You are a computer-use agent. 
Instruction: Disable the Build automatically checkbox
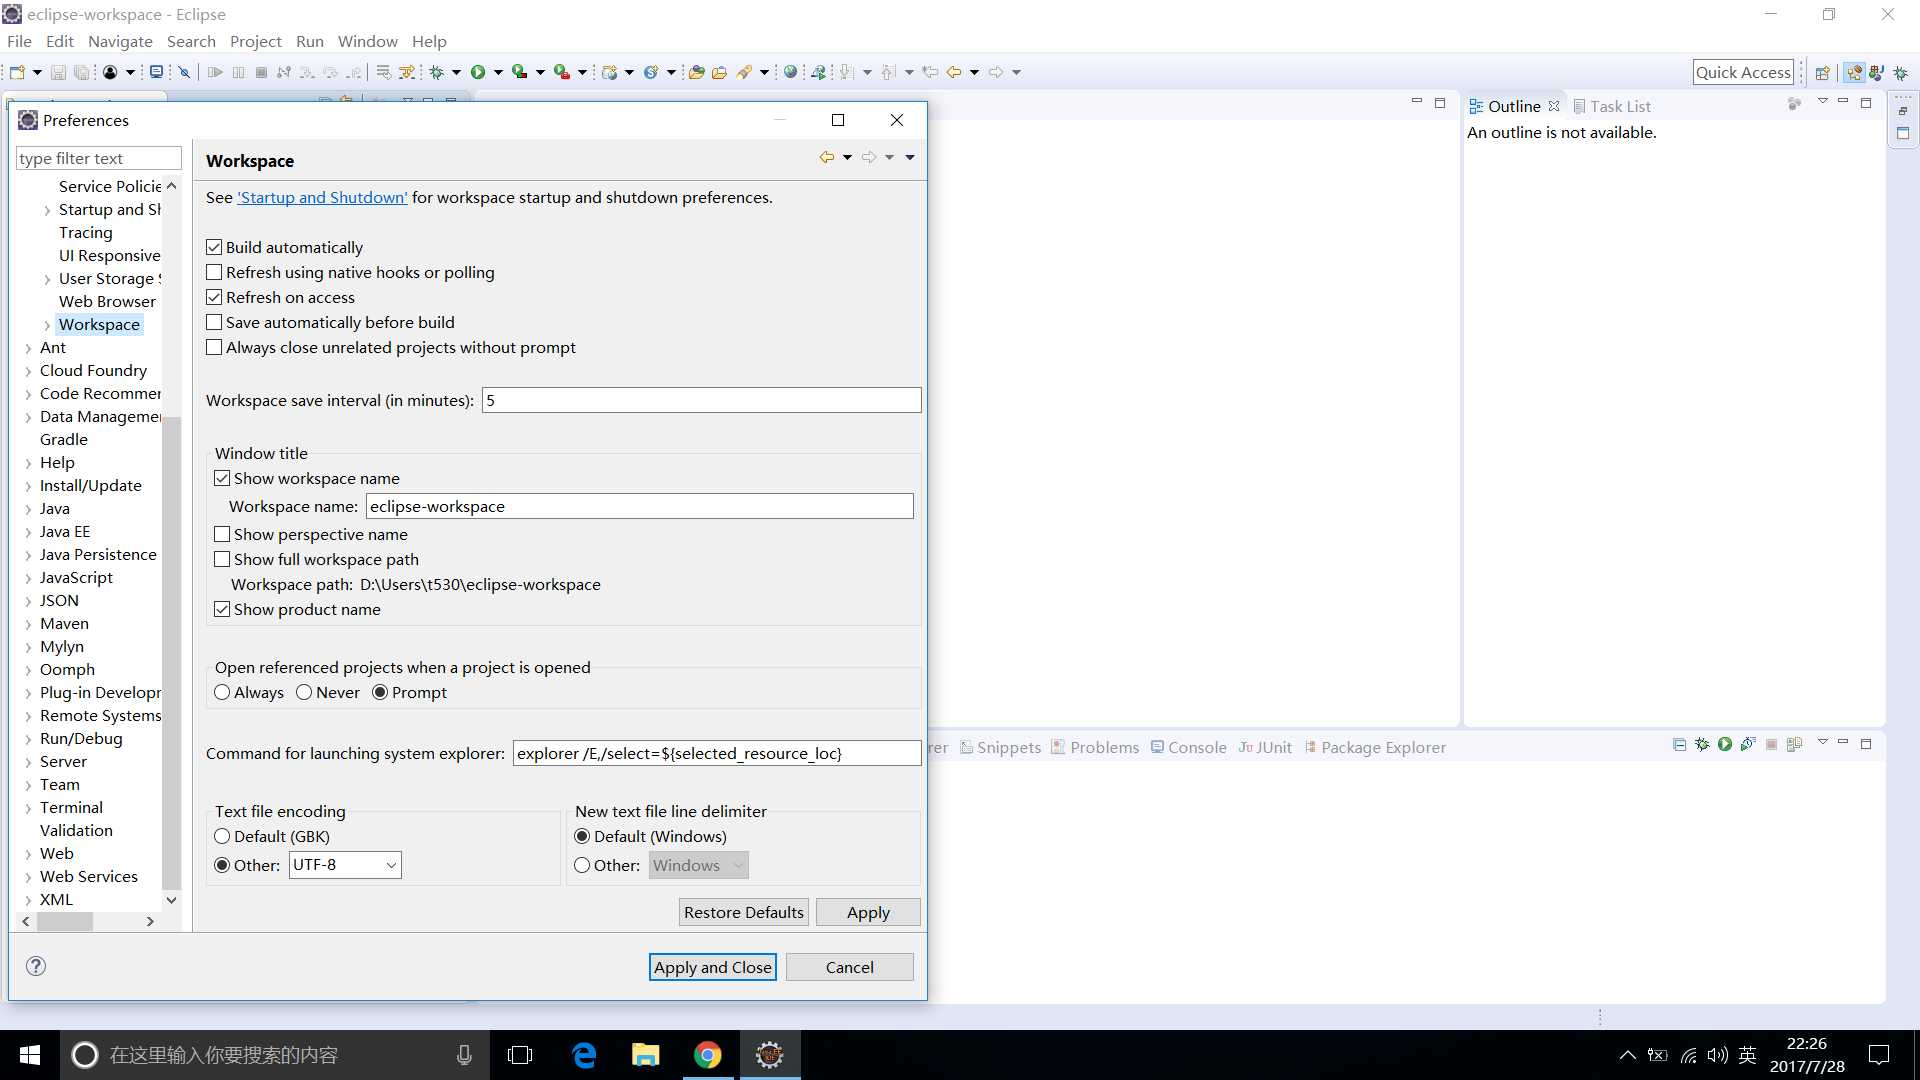[214, 247]
